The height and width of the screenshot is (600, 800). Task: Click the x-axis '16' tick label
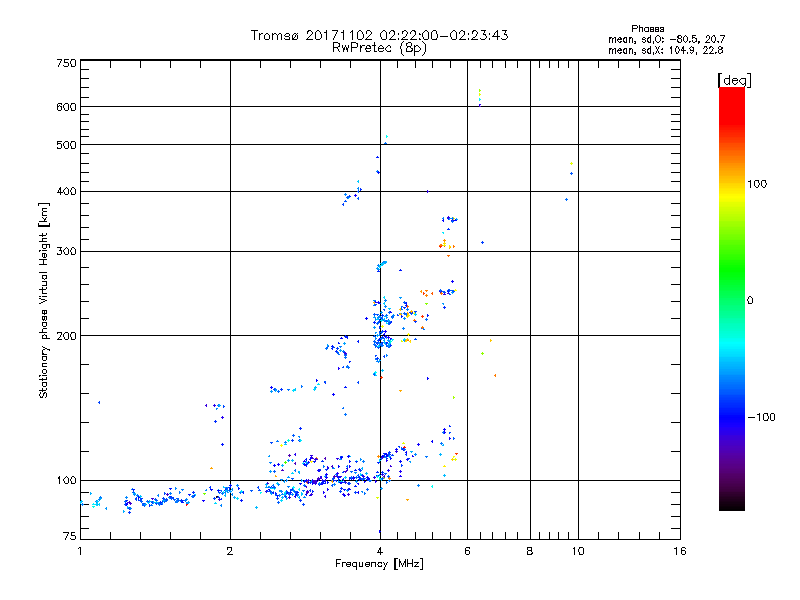[680, 551]
